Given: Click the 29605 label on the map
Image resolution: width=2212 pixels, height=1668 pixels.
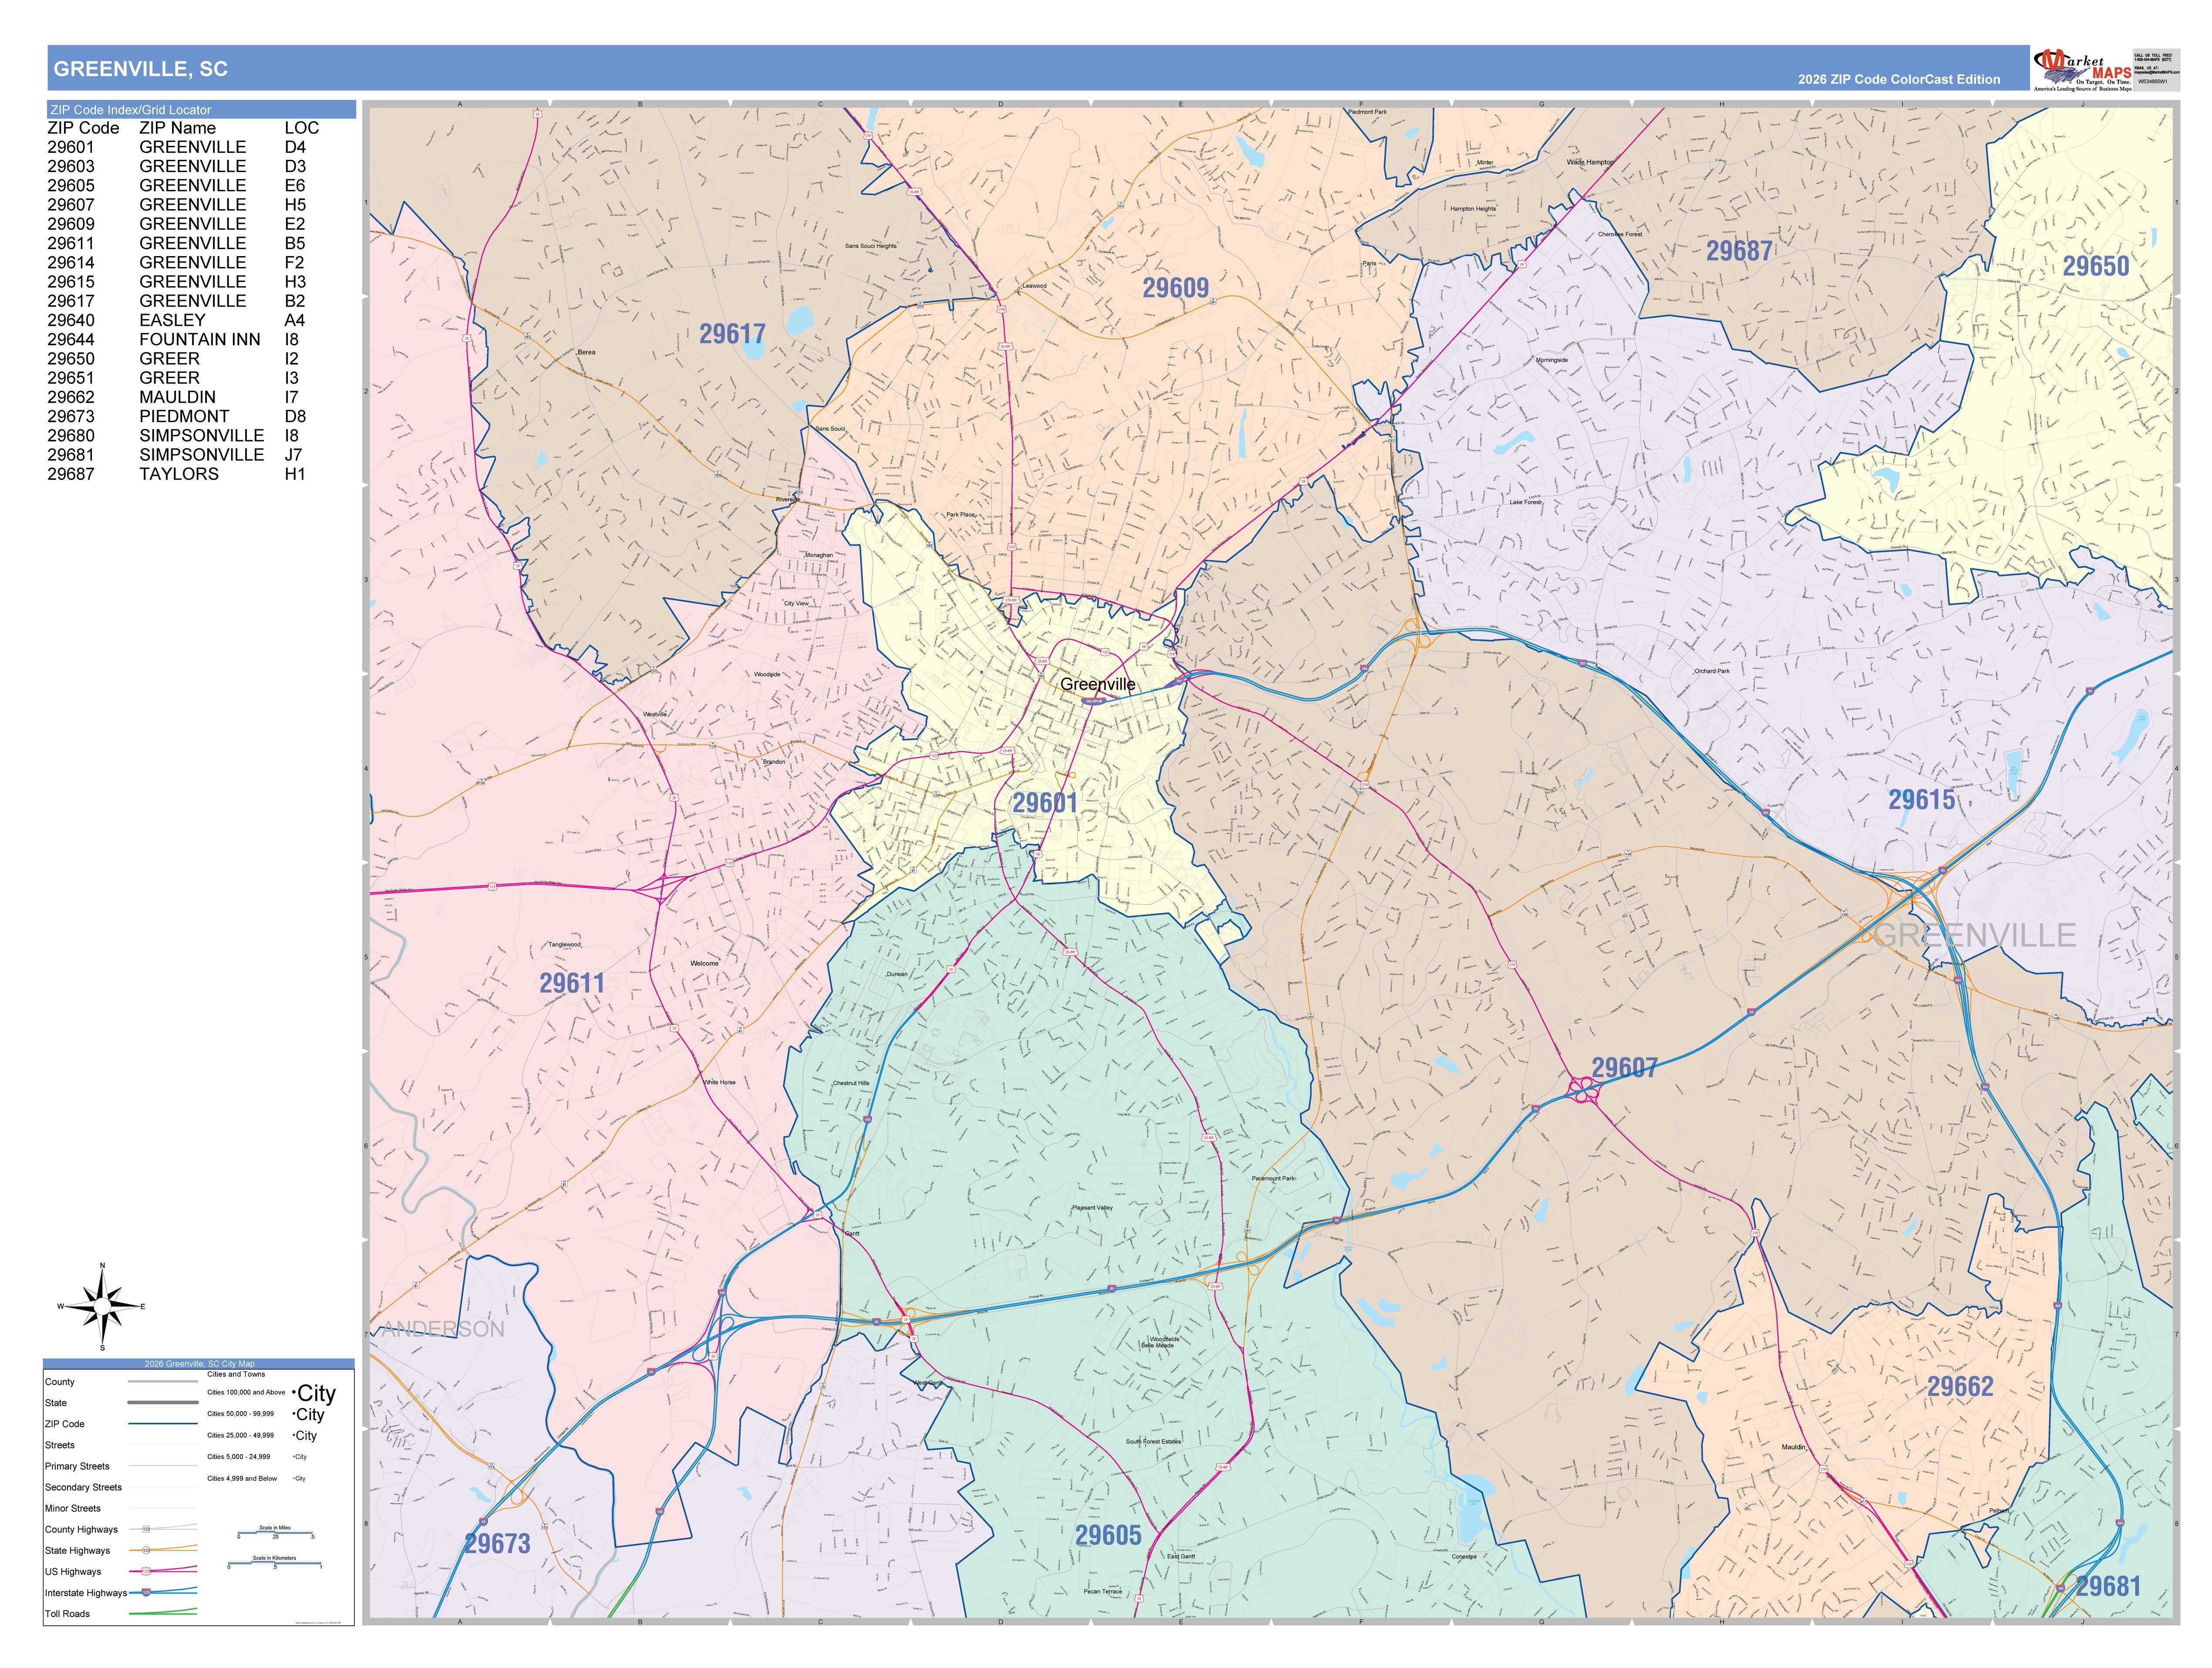Looking at the screenshot, I should (1108, 1535).
